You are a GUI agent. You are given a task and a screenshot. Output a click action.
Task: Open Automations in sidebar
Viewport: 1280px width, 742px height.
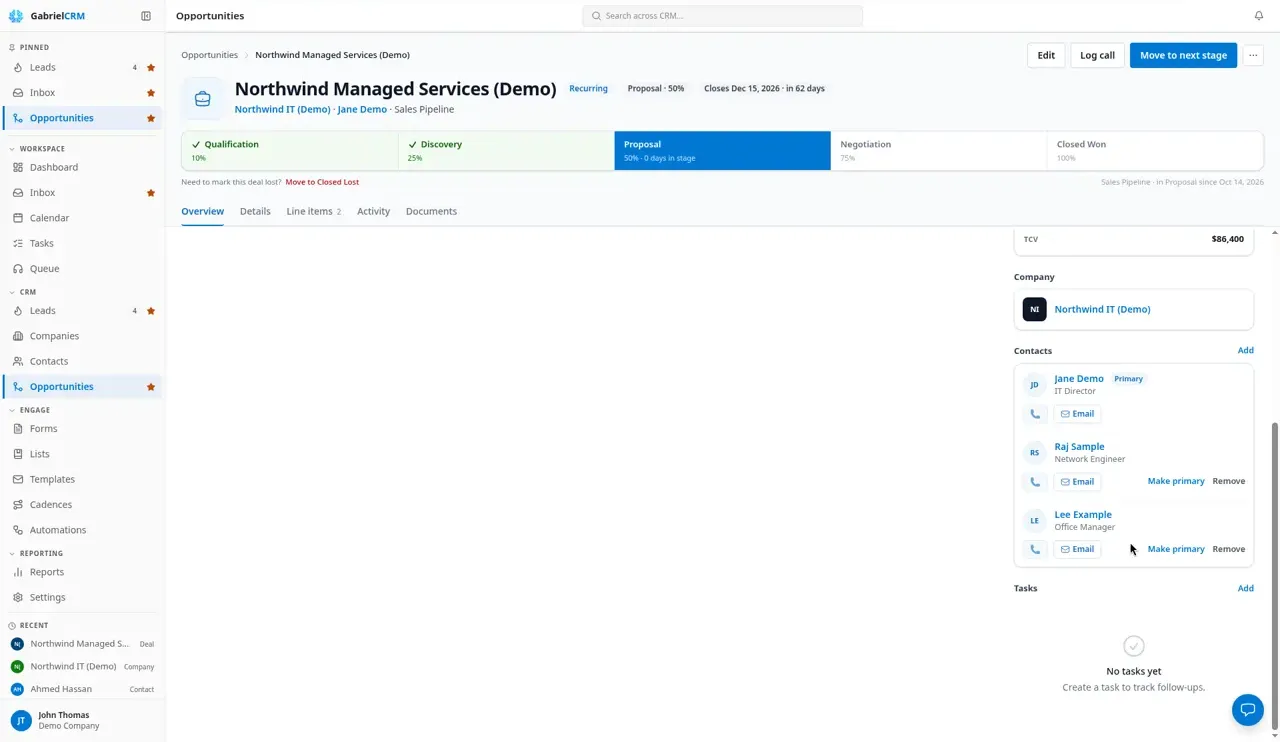tap(58, 530)
